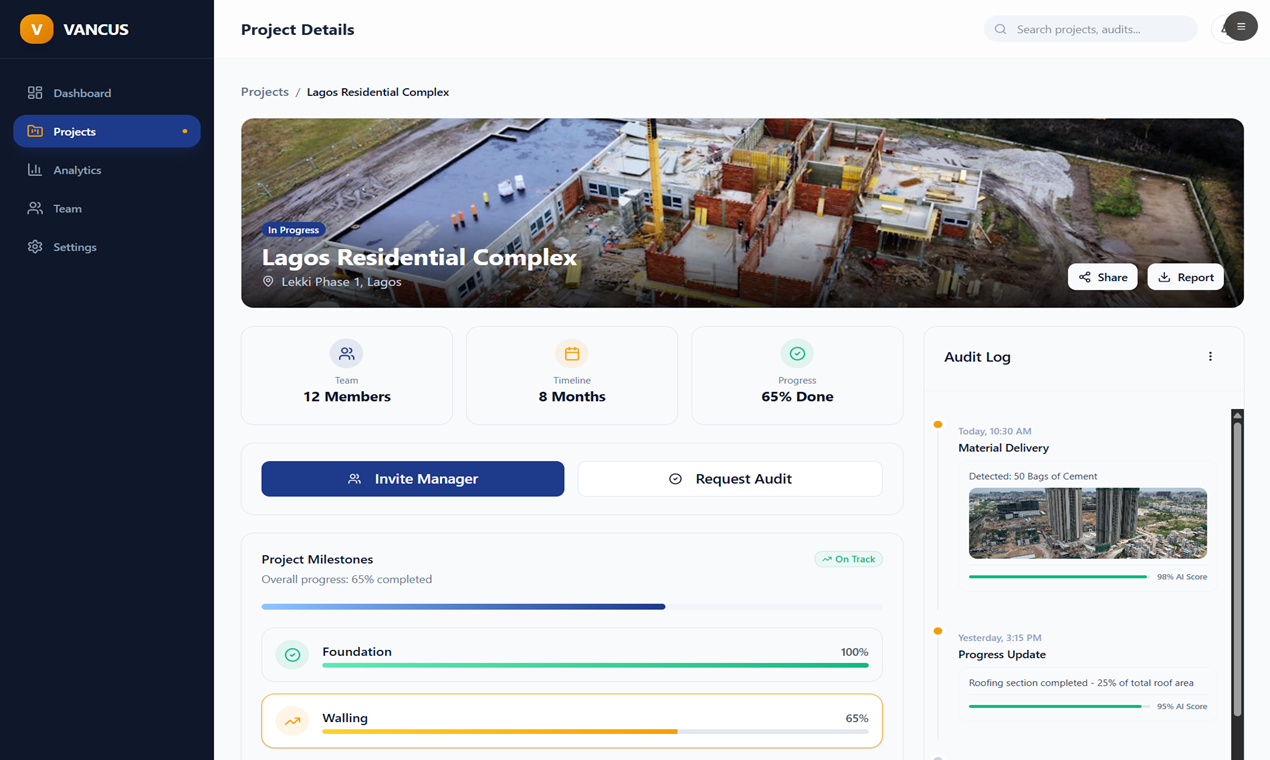This screenshot has width=1270, height=760.
Task: Click Lagos Residential Complex breadcrumb text
Action: pyautogui.click(x=378, y=92)
